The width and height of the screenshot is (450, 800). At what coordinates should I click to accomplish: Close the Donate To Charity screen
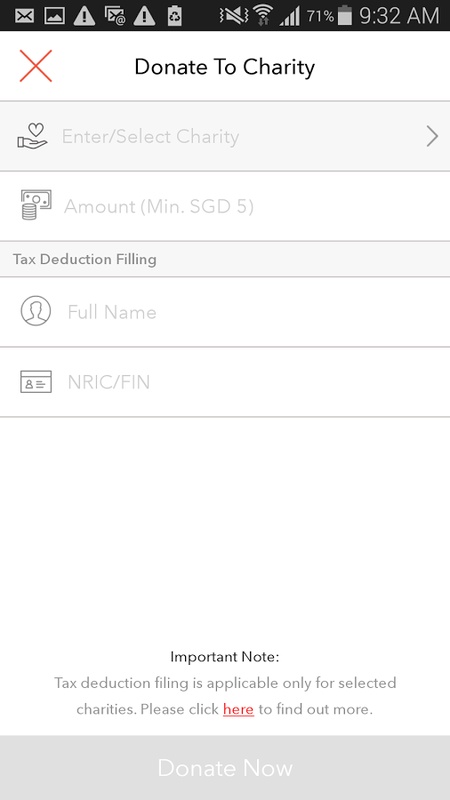[x=36, y=66]
